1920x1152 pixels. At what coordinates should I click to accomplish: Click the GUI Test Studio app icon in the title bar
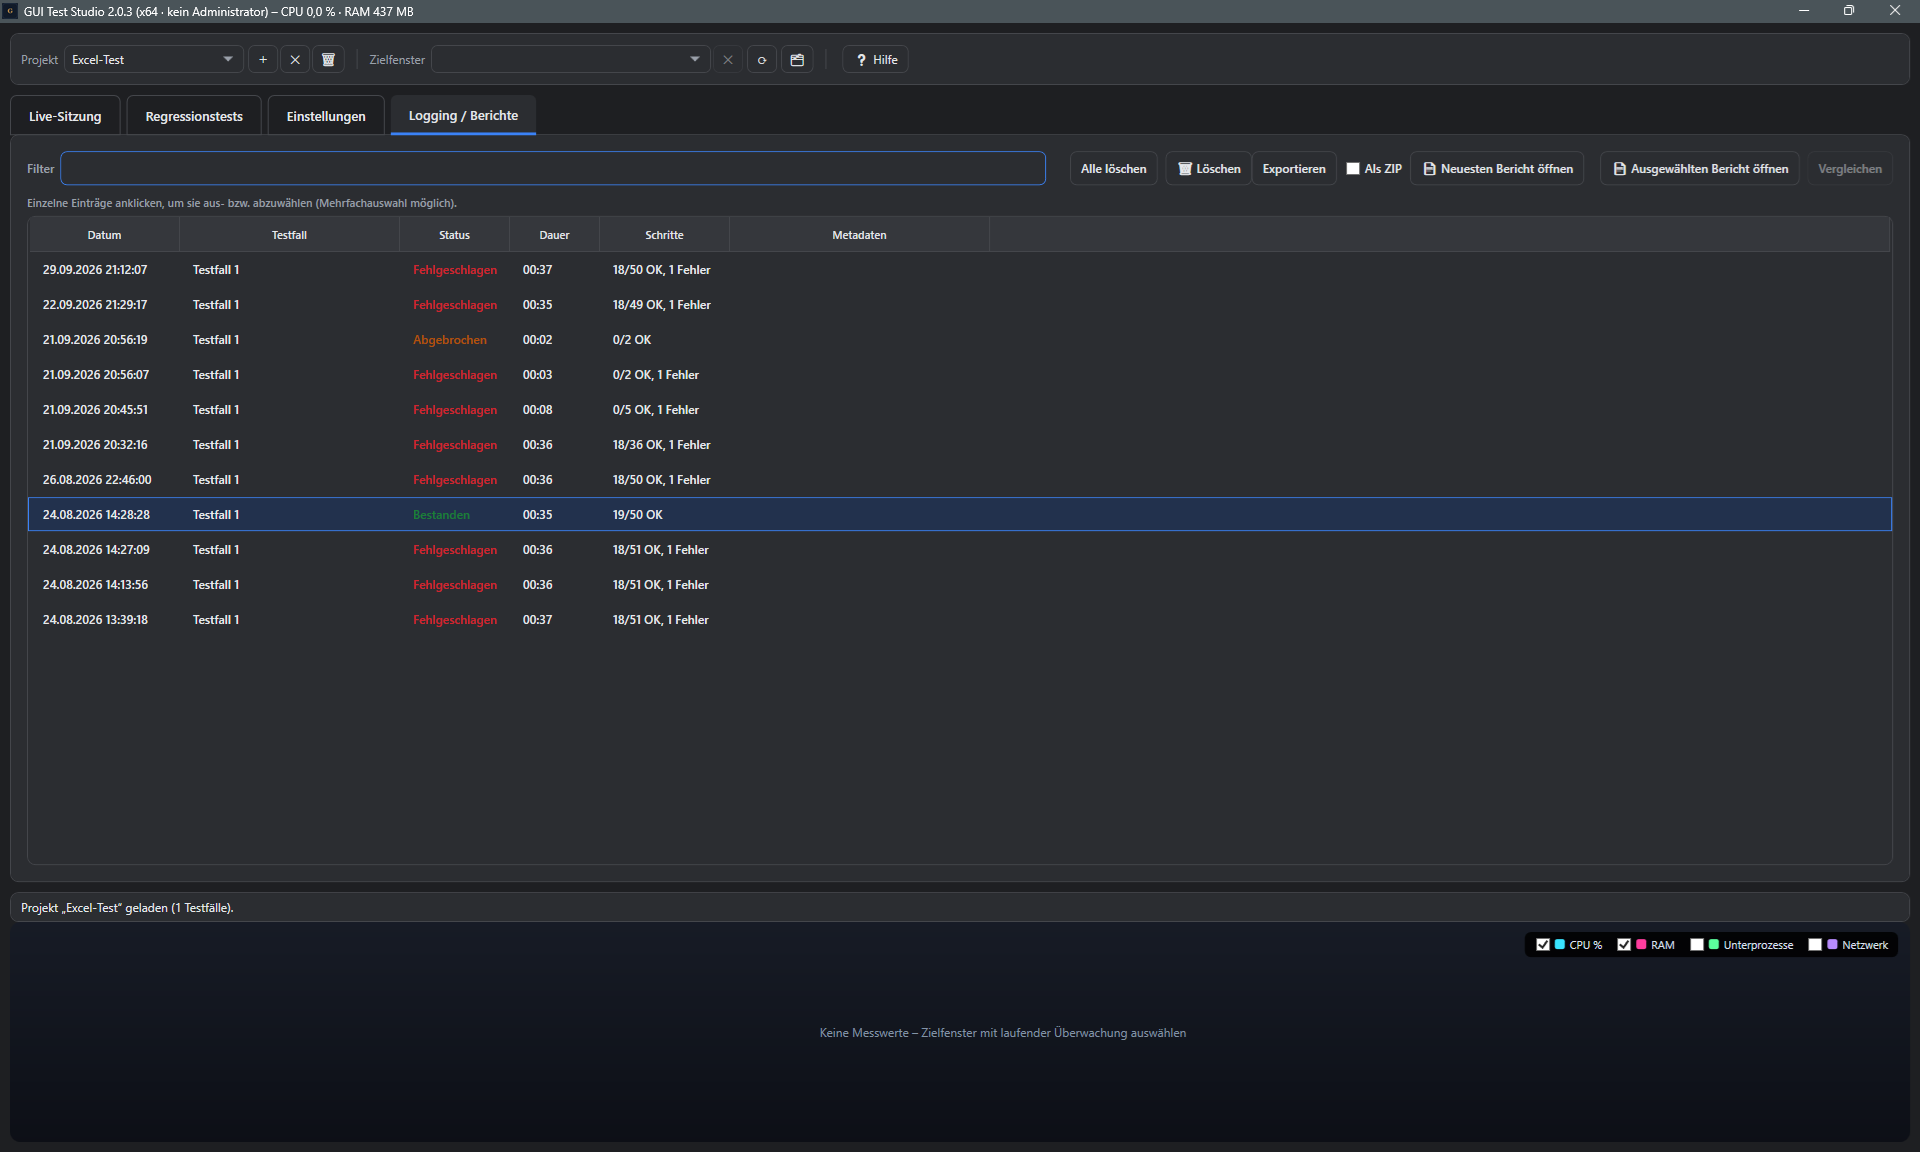tap(11, 11)
